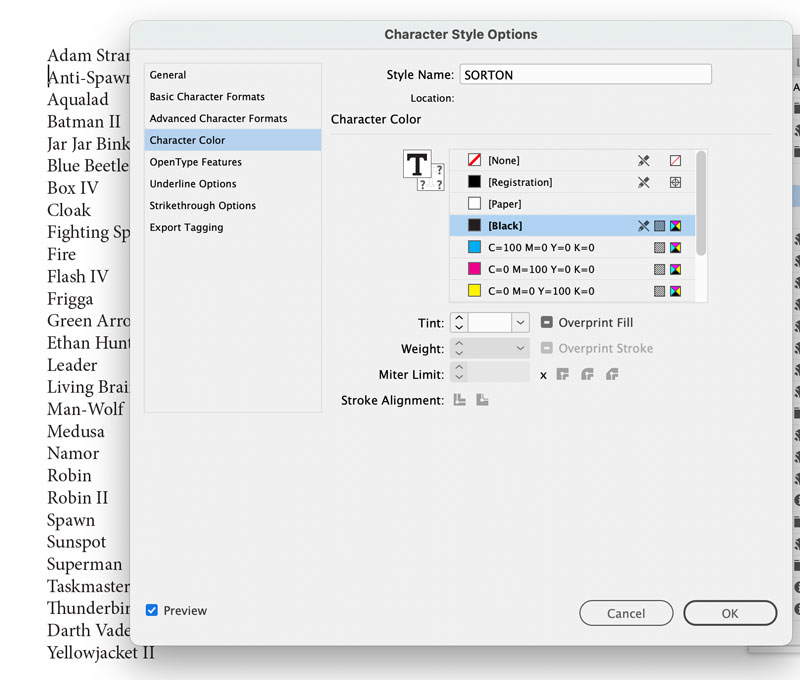Click the swatch list scrollbar
The height and width of the screenshot is (680, 800).
(701, 203)
